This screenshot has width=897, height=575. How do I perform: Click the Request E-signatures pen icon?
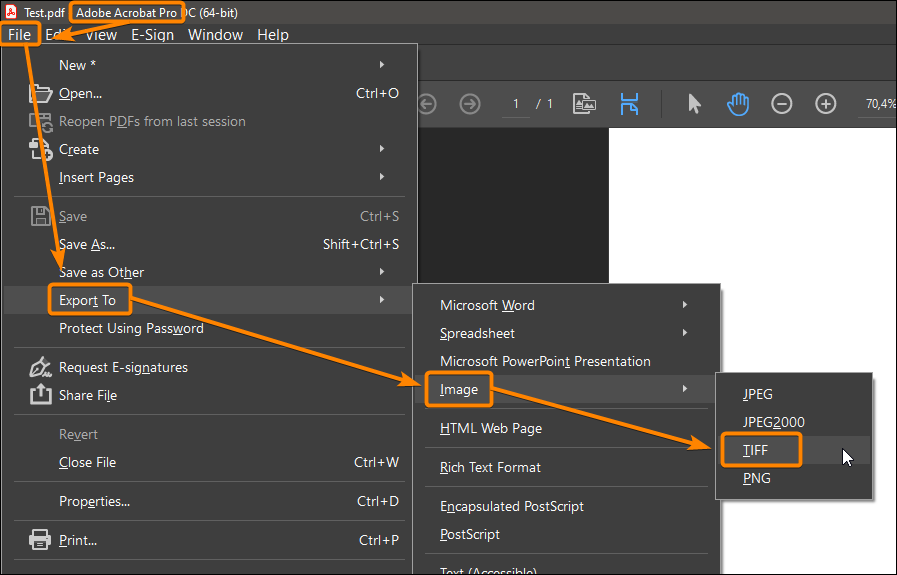point(41,367)
